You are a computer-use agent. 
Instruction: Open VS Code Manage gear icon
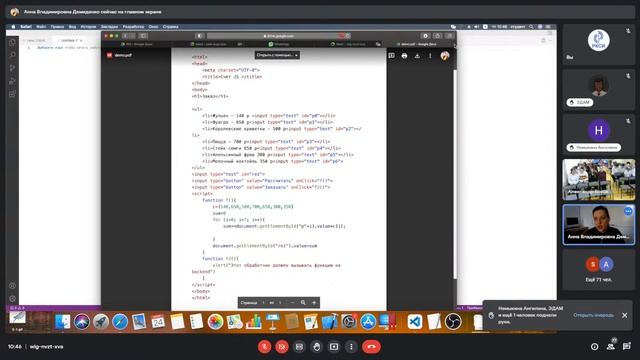12,298
